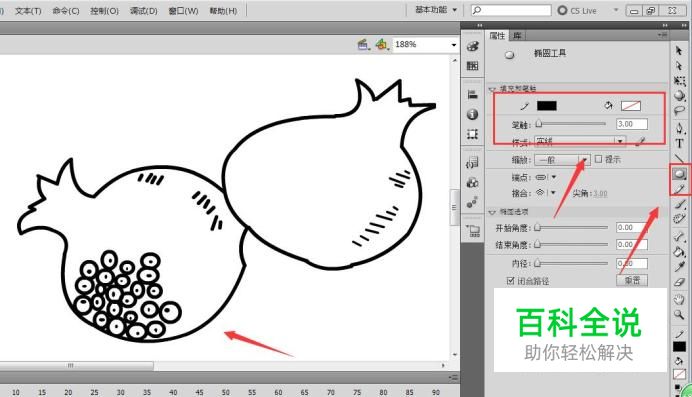
Task: Click the 开始角度 start angle slider handle
Action: [x=537, y=228]
